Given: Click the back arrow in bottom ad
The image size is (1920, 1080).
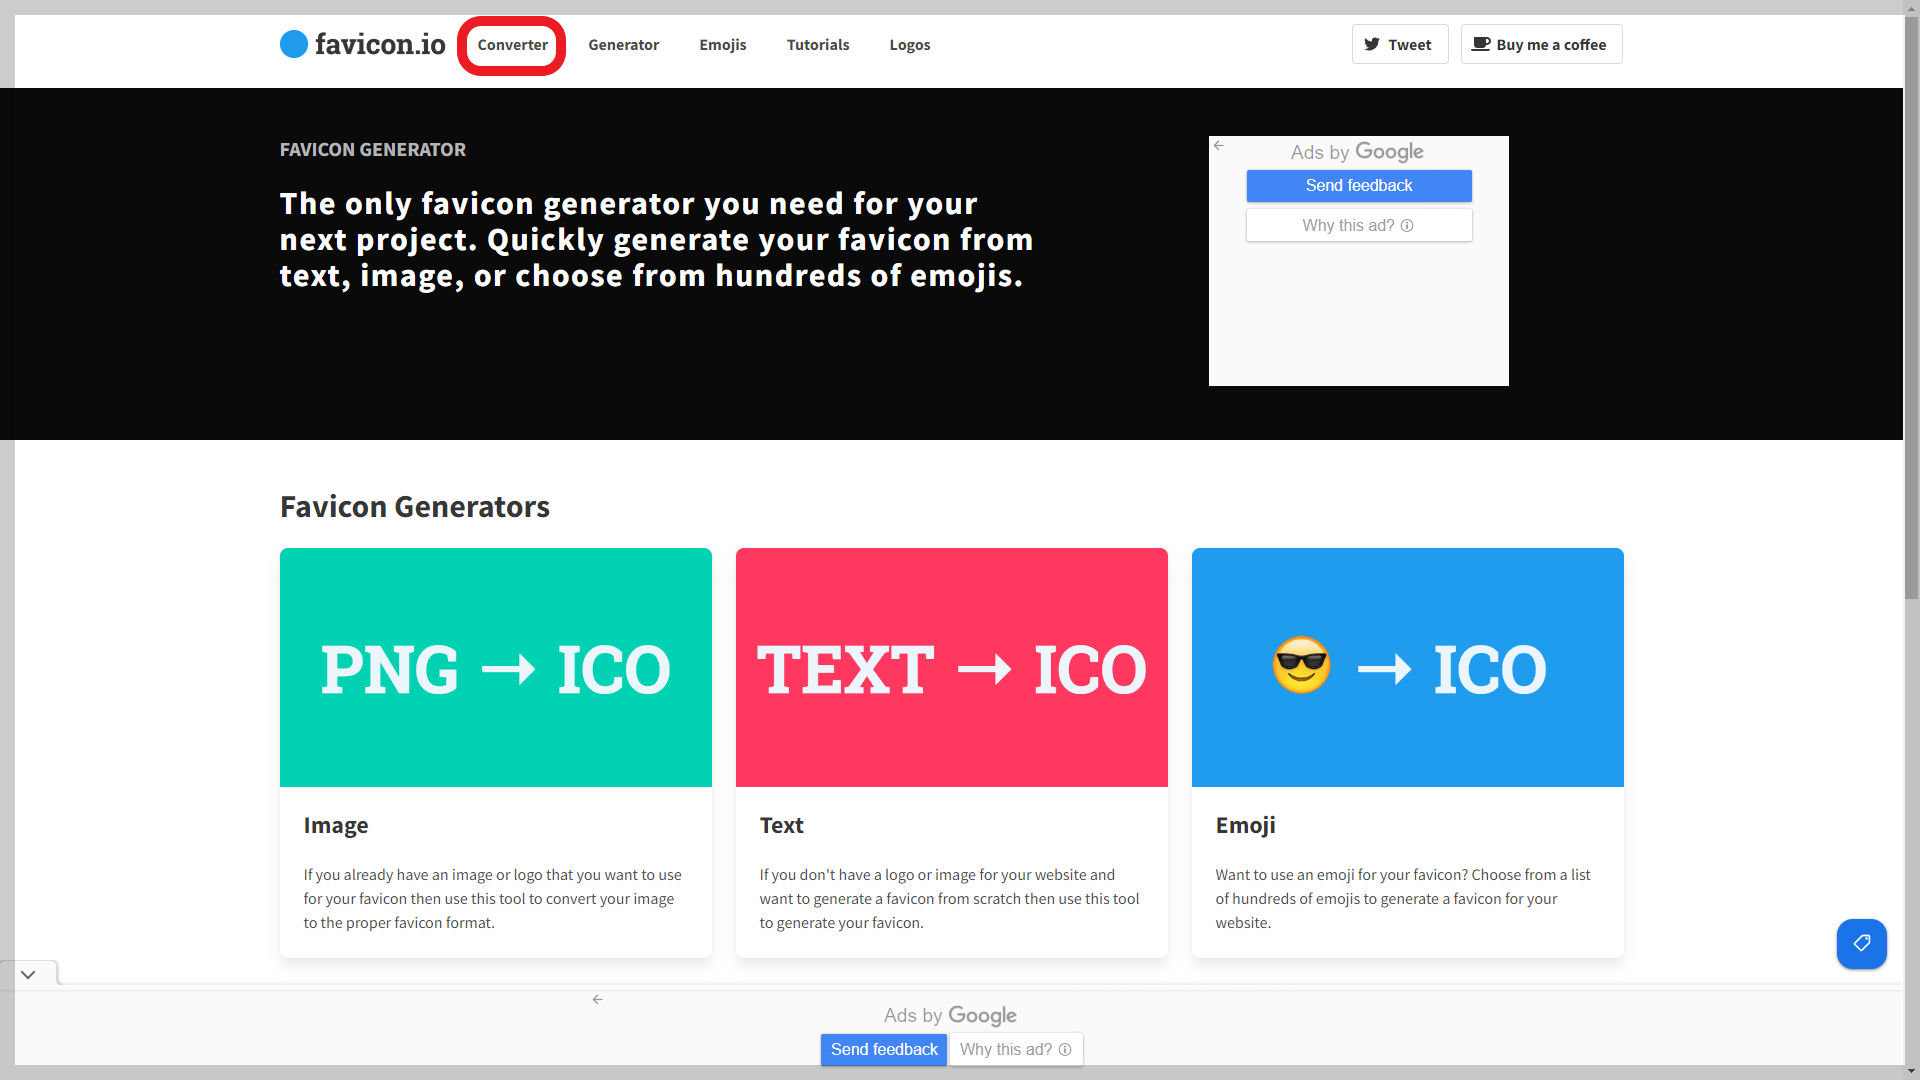Looking at the screenshot, I should coord(597,999).
